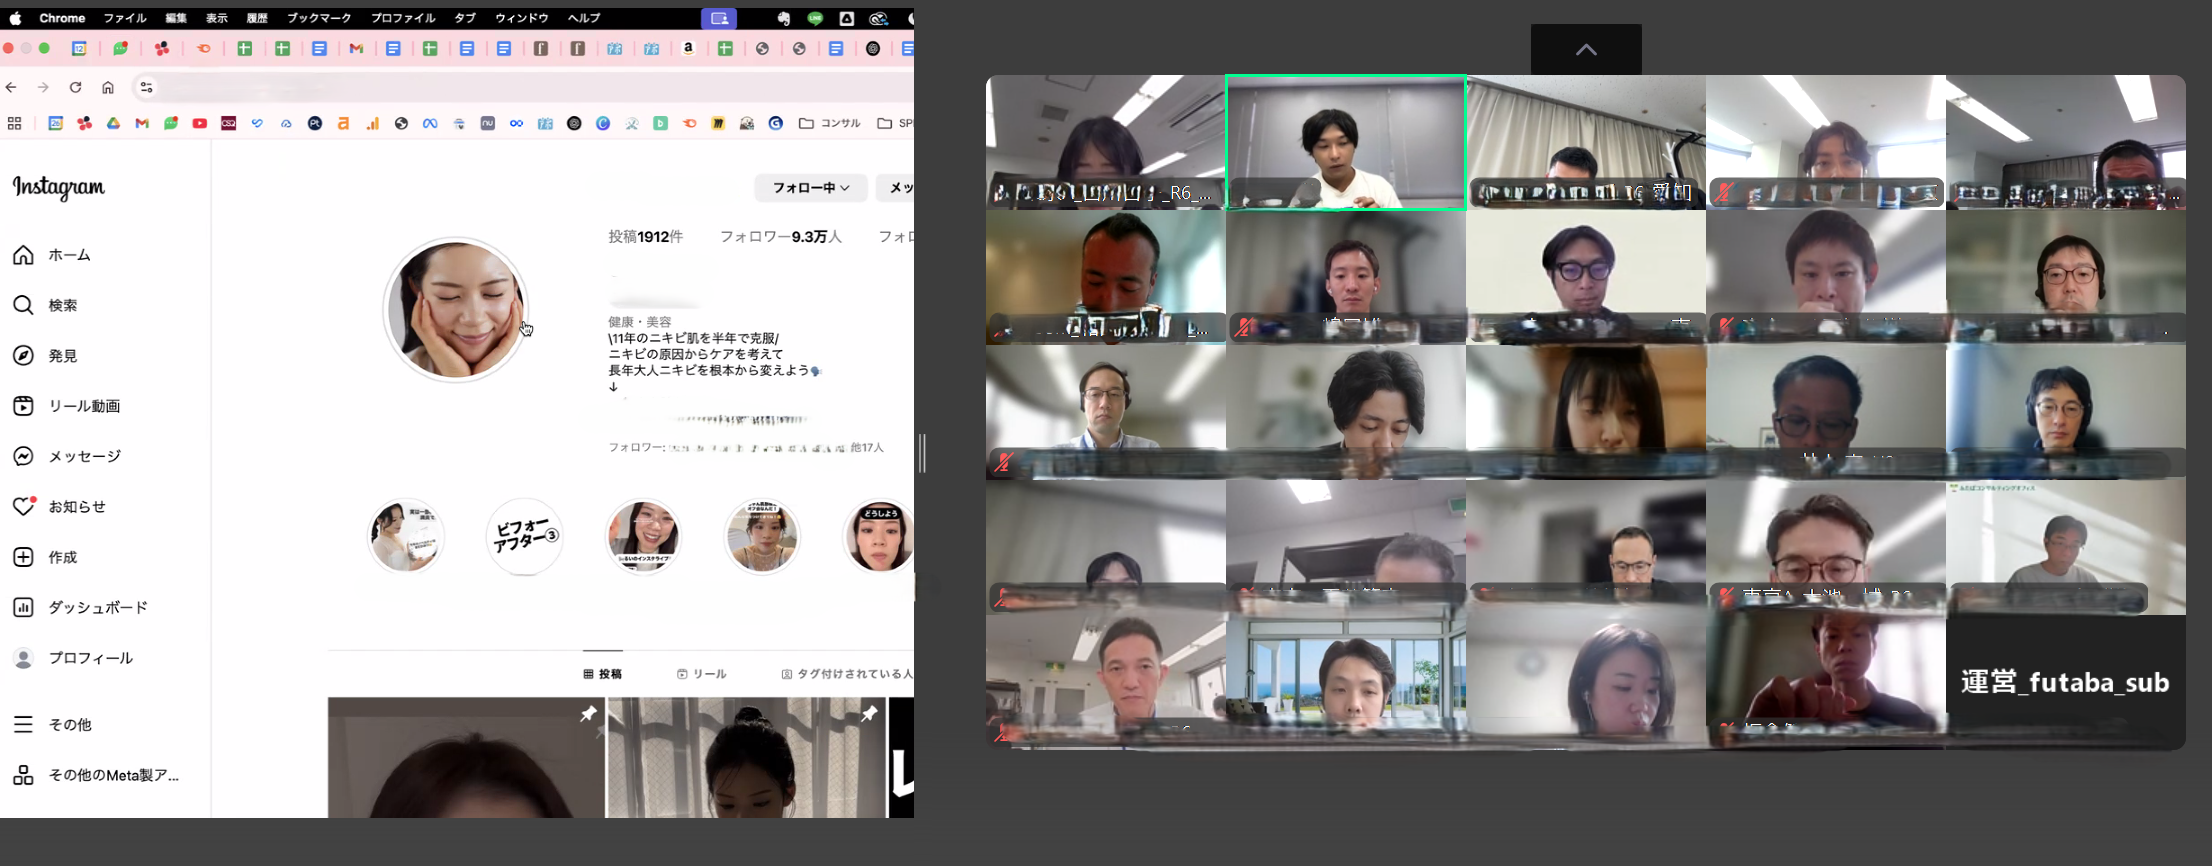Open the ビフォーアフター③ story highlight
Image resolution: width=2212 pixels, height=866 pixels.
525,537
